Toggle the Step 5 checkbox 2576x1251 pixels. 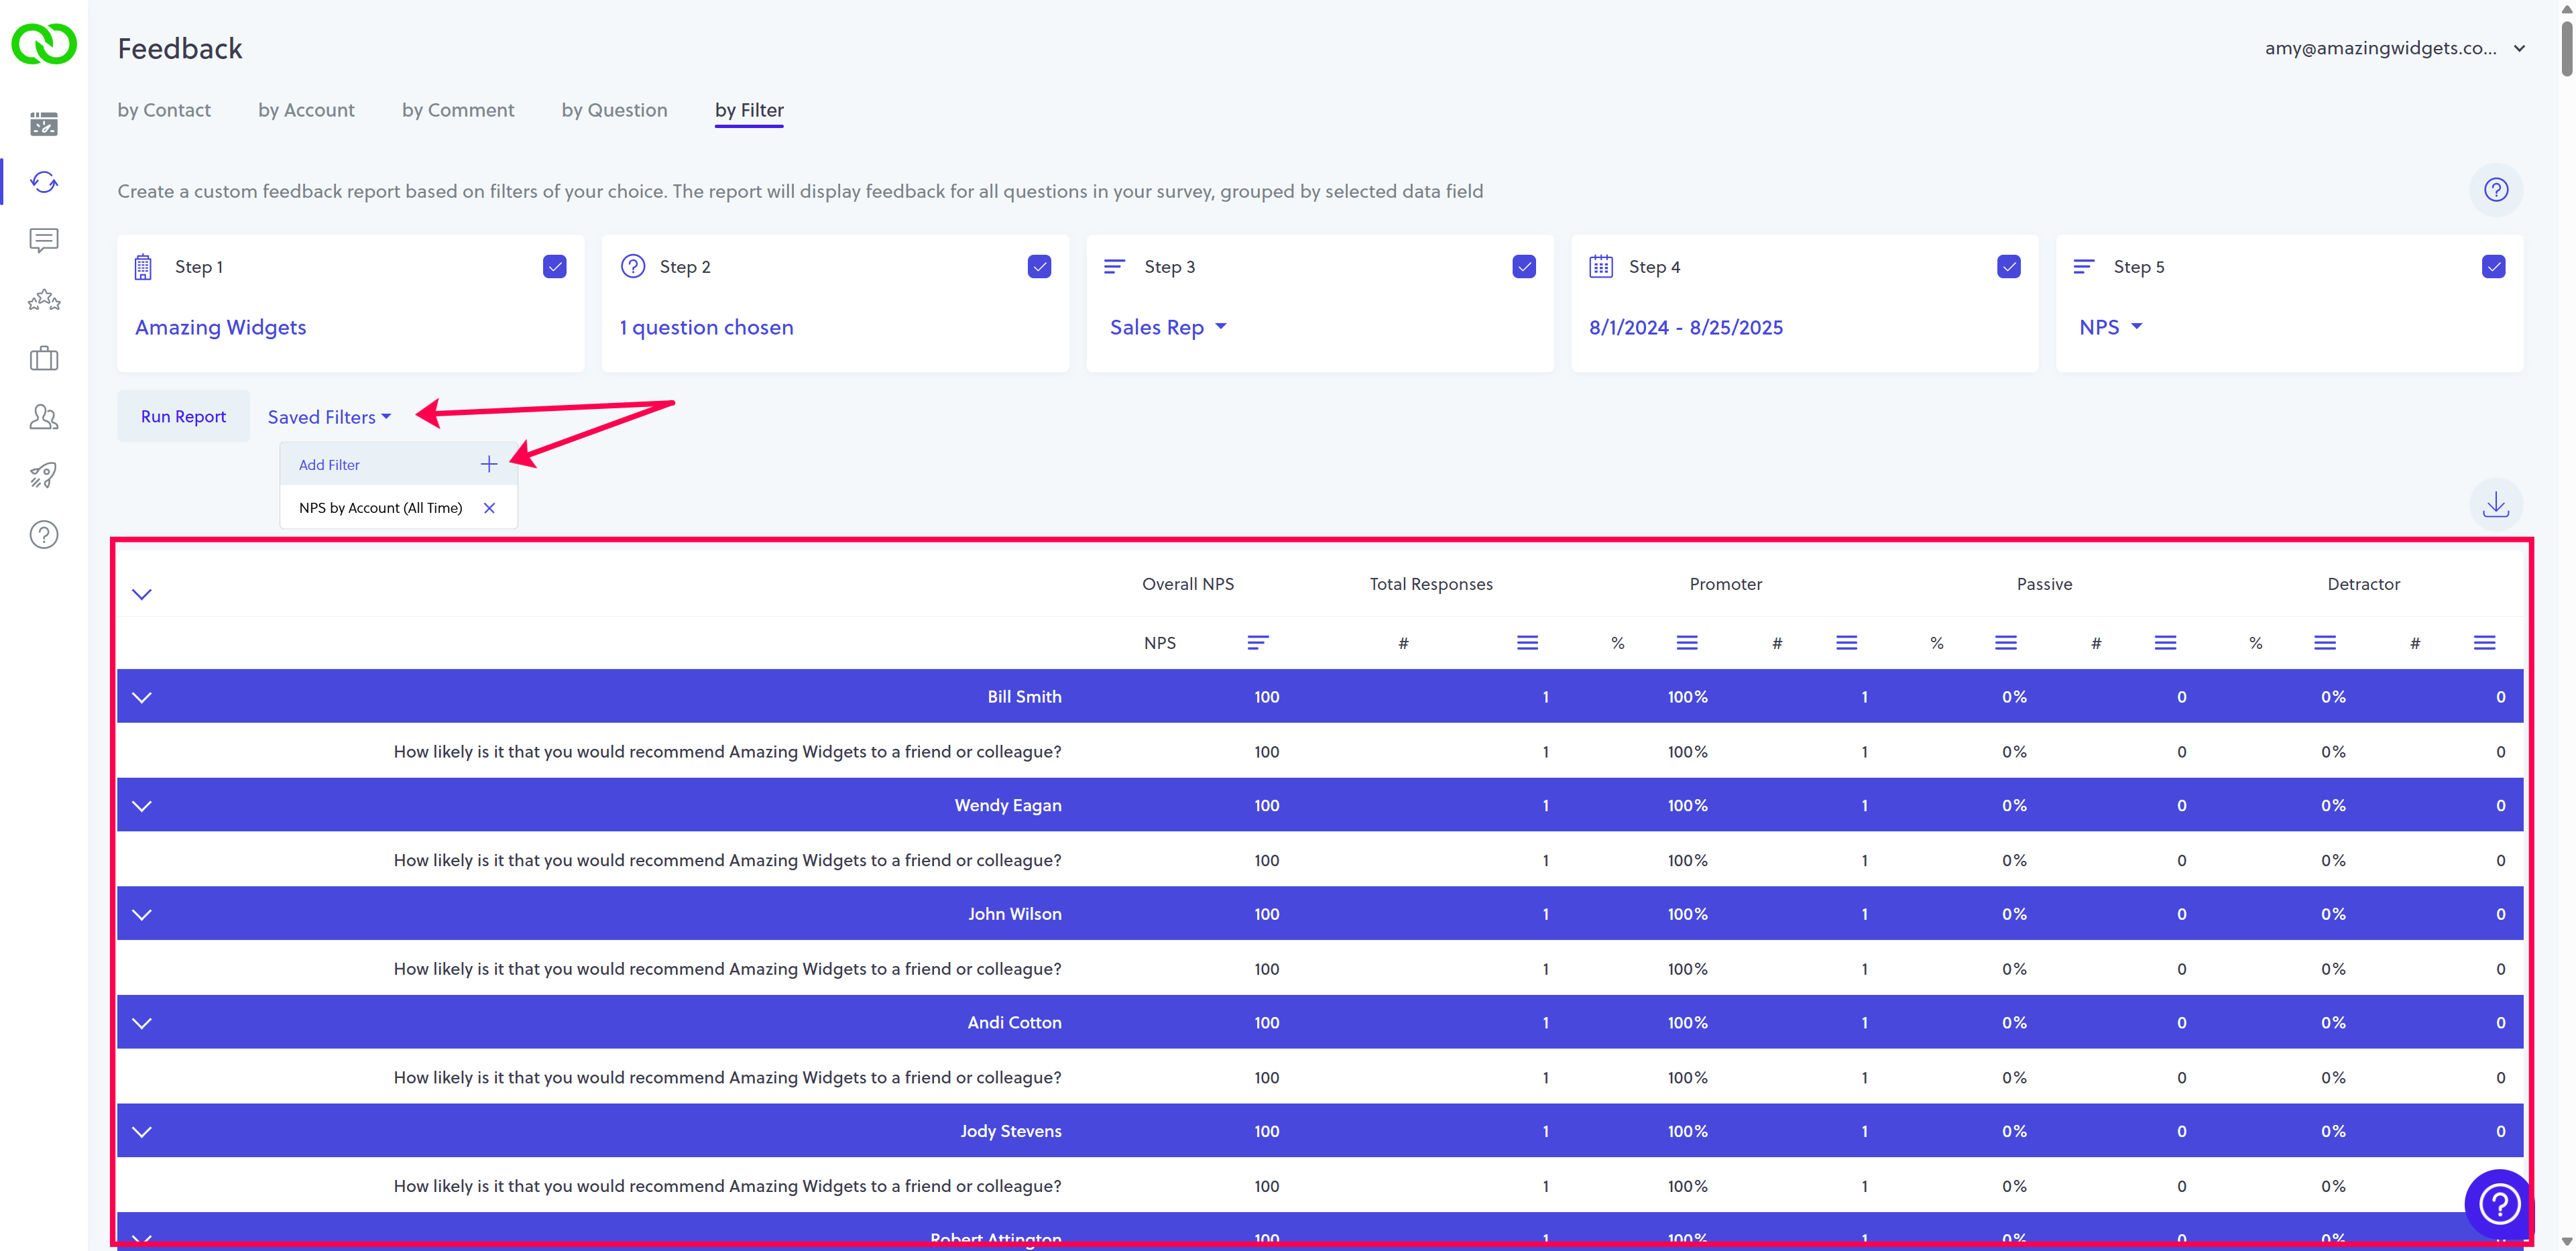point(2494,267)
